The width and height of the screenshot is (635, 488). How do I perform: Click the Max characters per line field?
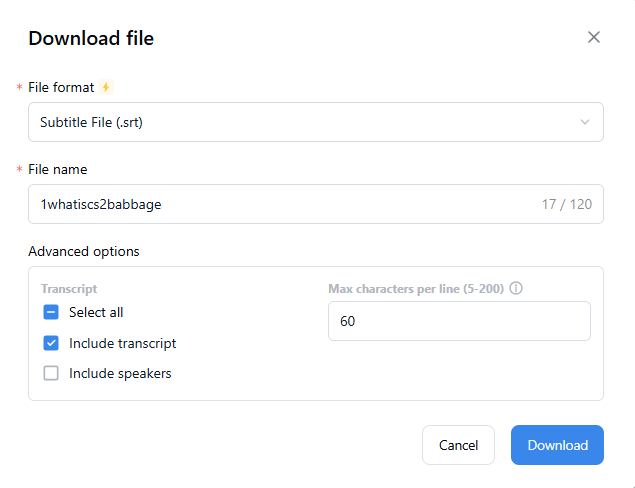click(459, 321)
